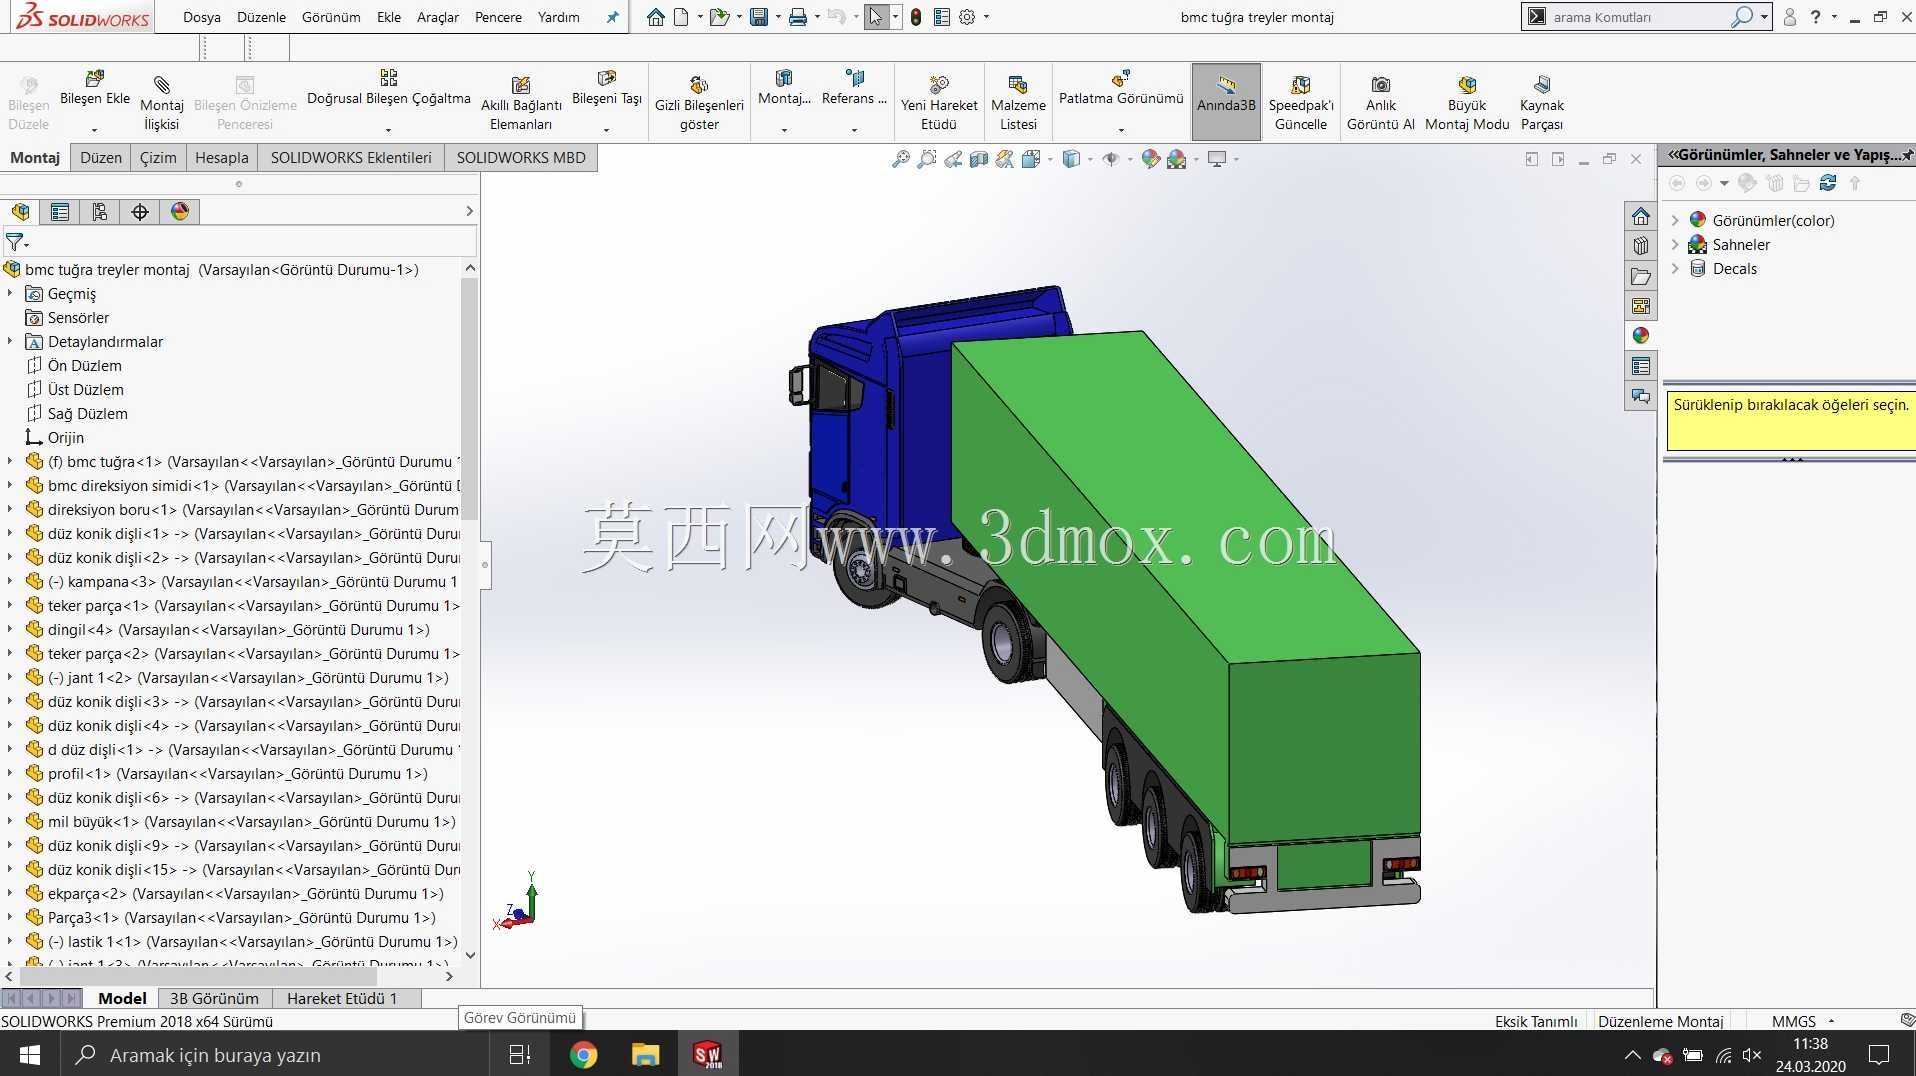Viewport: 1916px width, 1076px height.
Task: Expand the Detaylandırmalar tree item
Action: (10, 342)
